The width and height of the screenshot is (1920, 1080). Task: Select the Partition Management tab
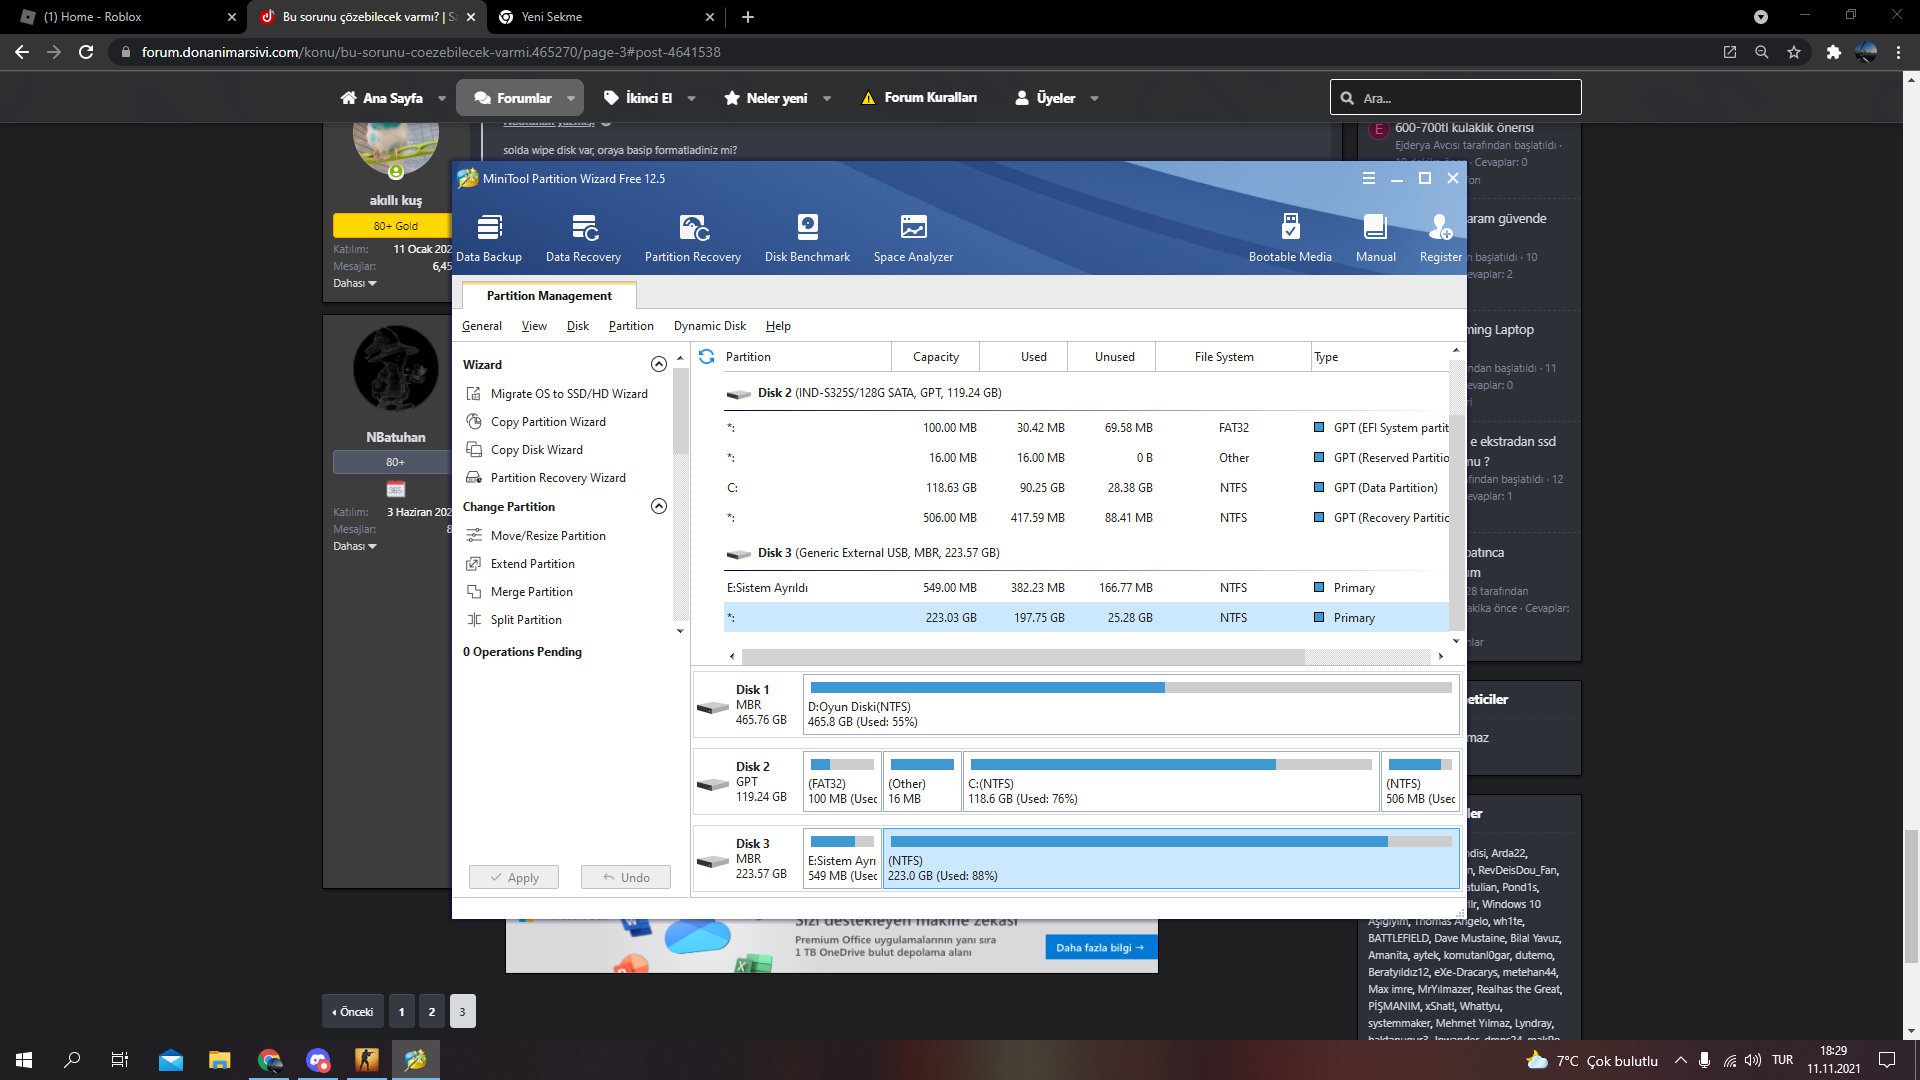(549, 296)
